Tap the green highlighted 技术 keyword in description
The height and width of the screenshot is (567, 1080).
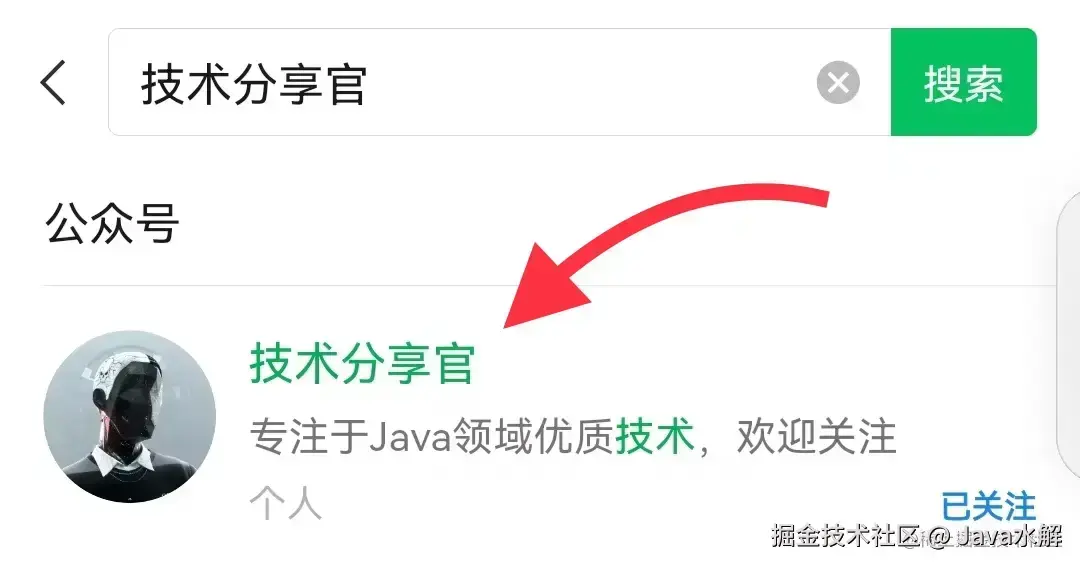(654, 437)
